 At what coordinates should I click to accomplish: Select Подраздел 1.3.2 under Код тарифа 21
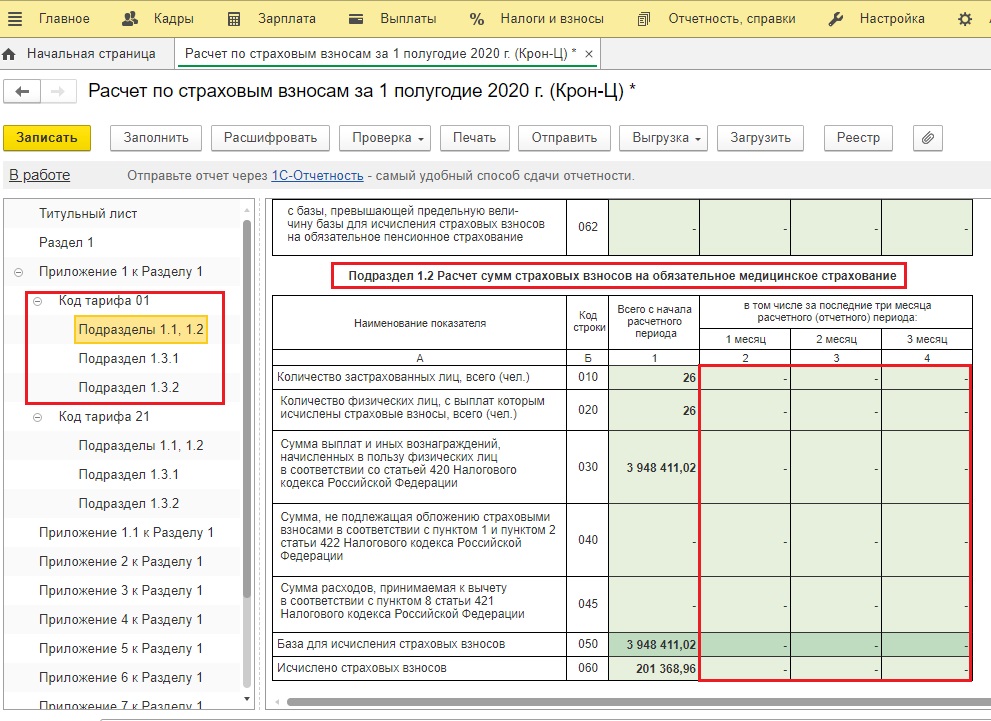coord(129,504)
